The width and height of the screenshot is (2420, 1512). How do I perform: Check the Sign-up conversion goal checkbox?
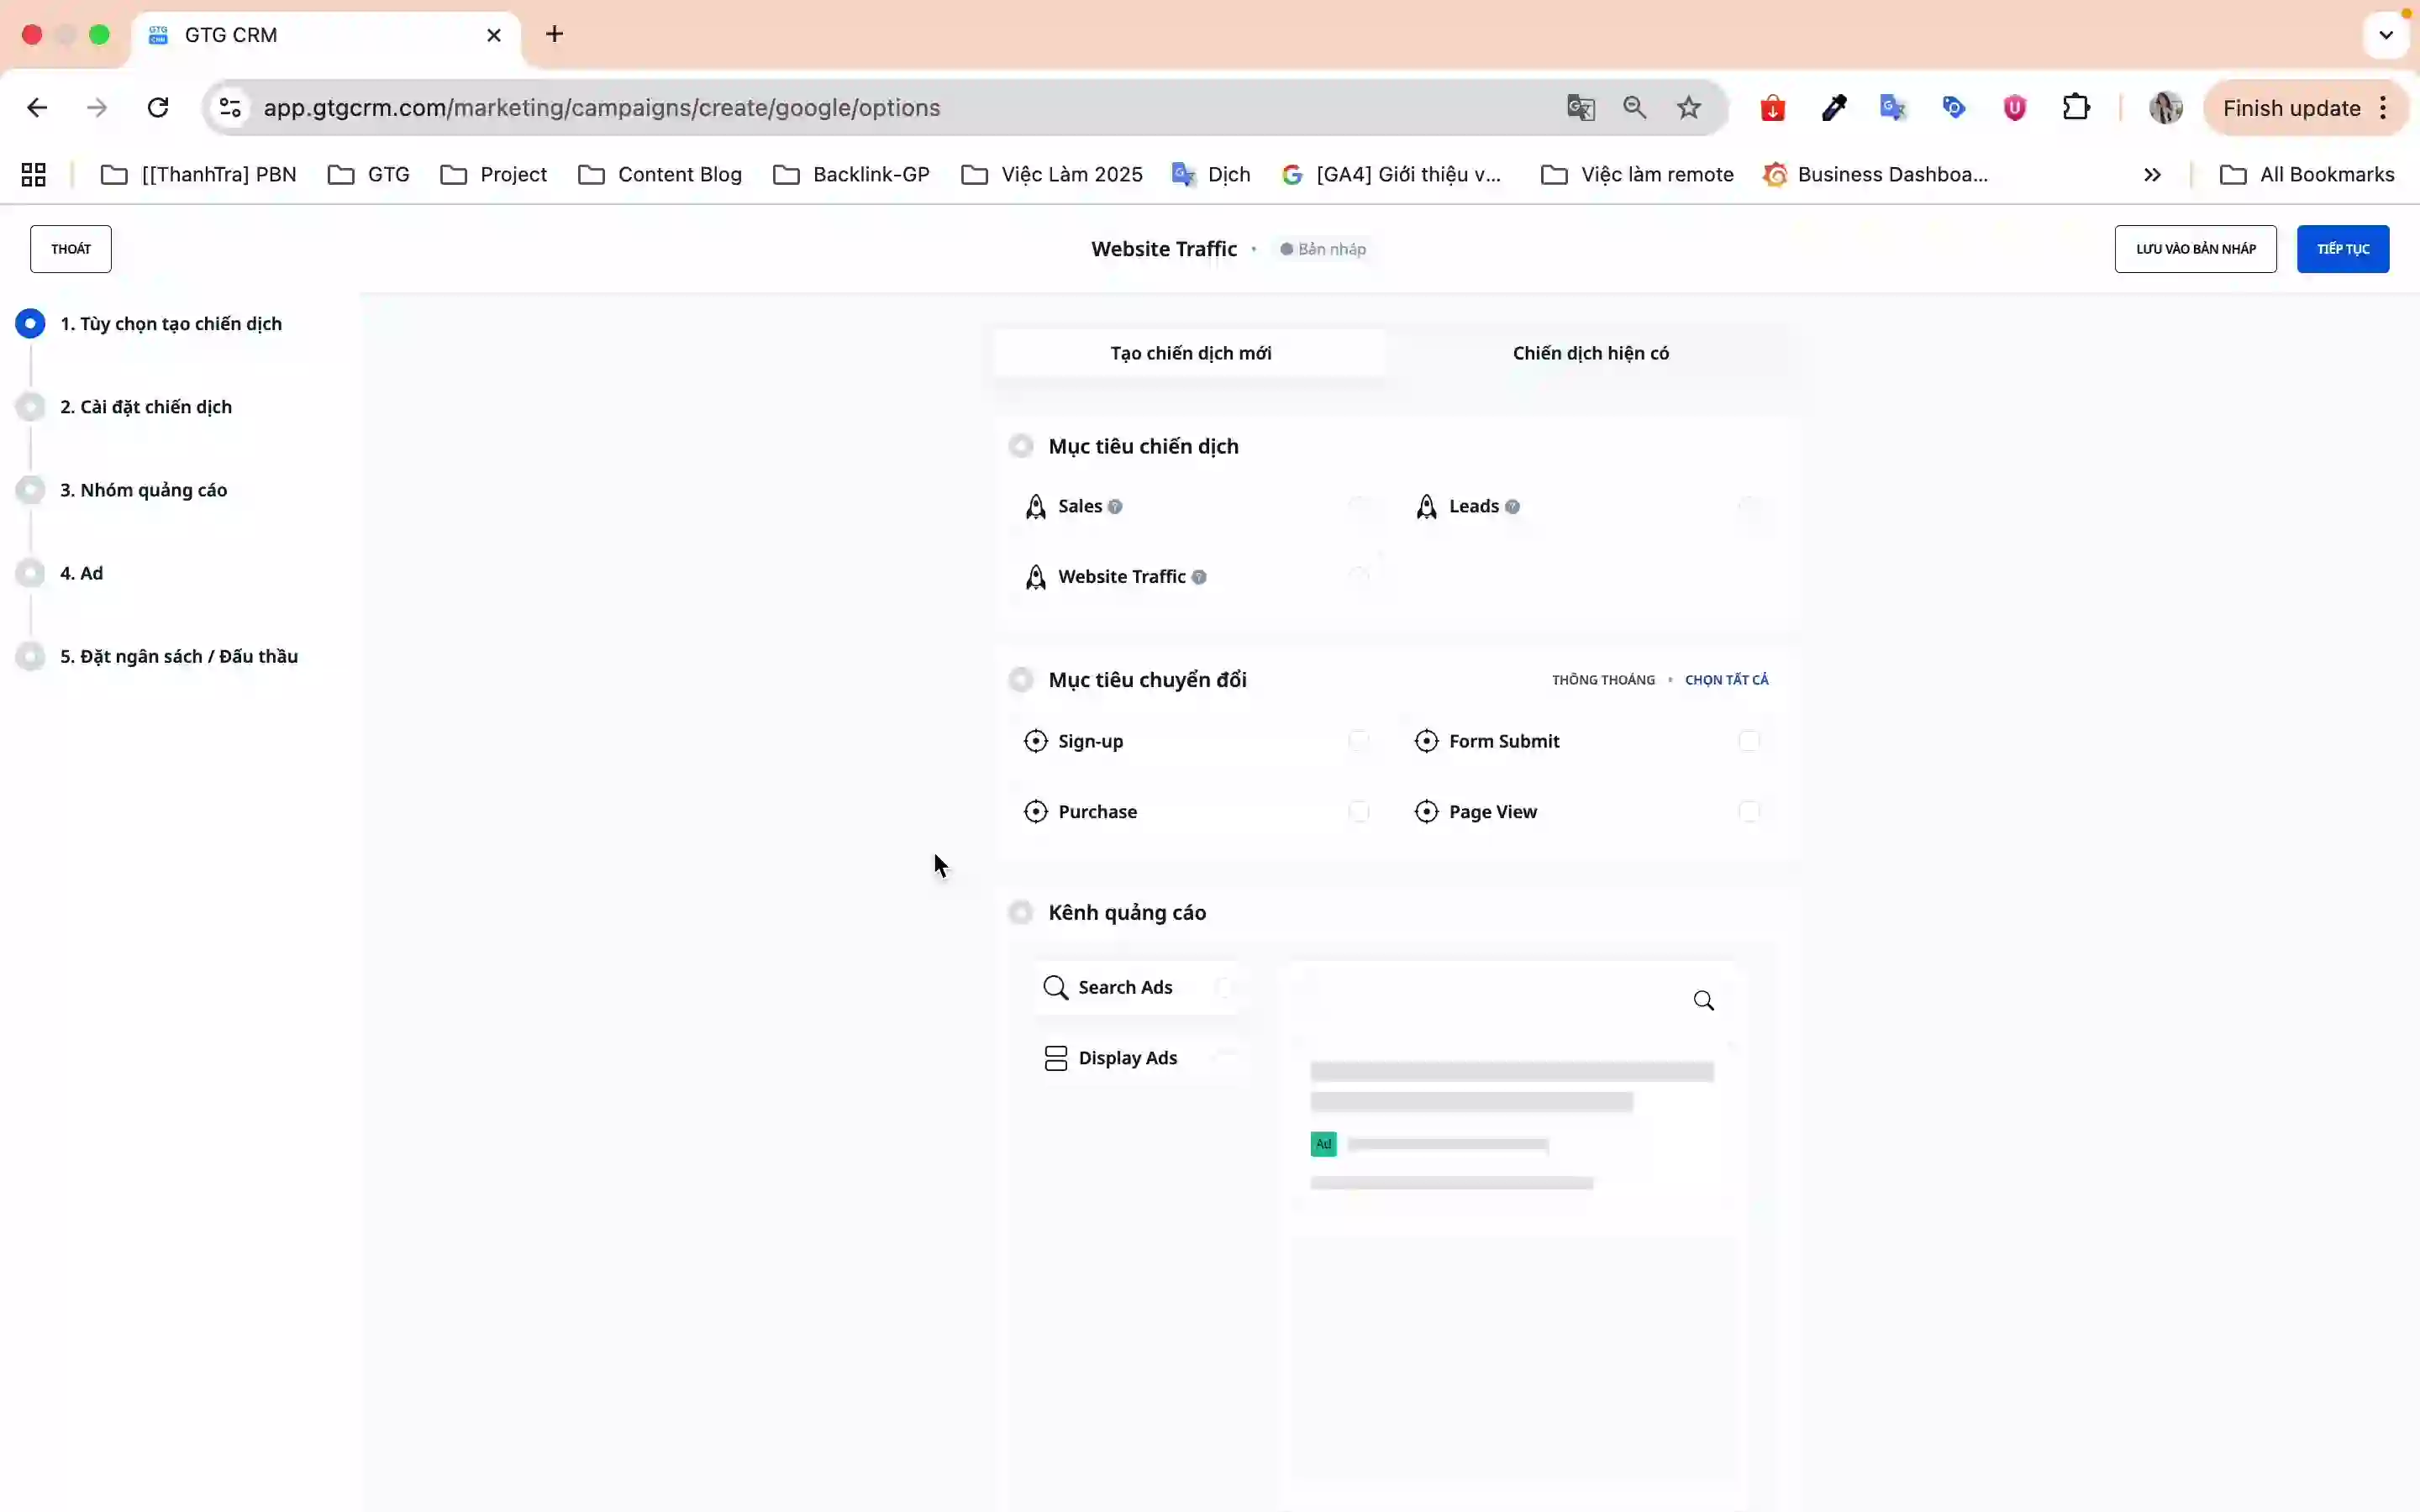1358,741
